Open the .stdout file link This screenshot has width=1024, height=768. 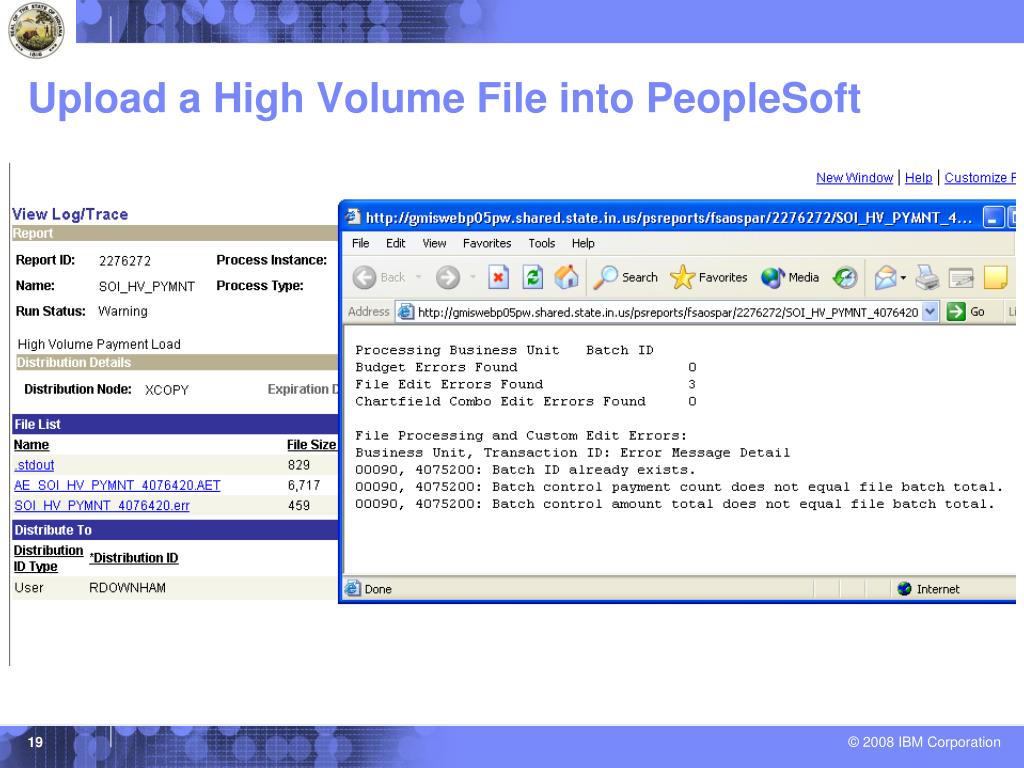34,465
